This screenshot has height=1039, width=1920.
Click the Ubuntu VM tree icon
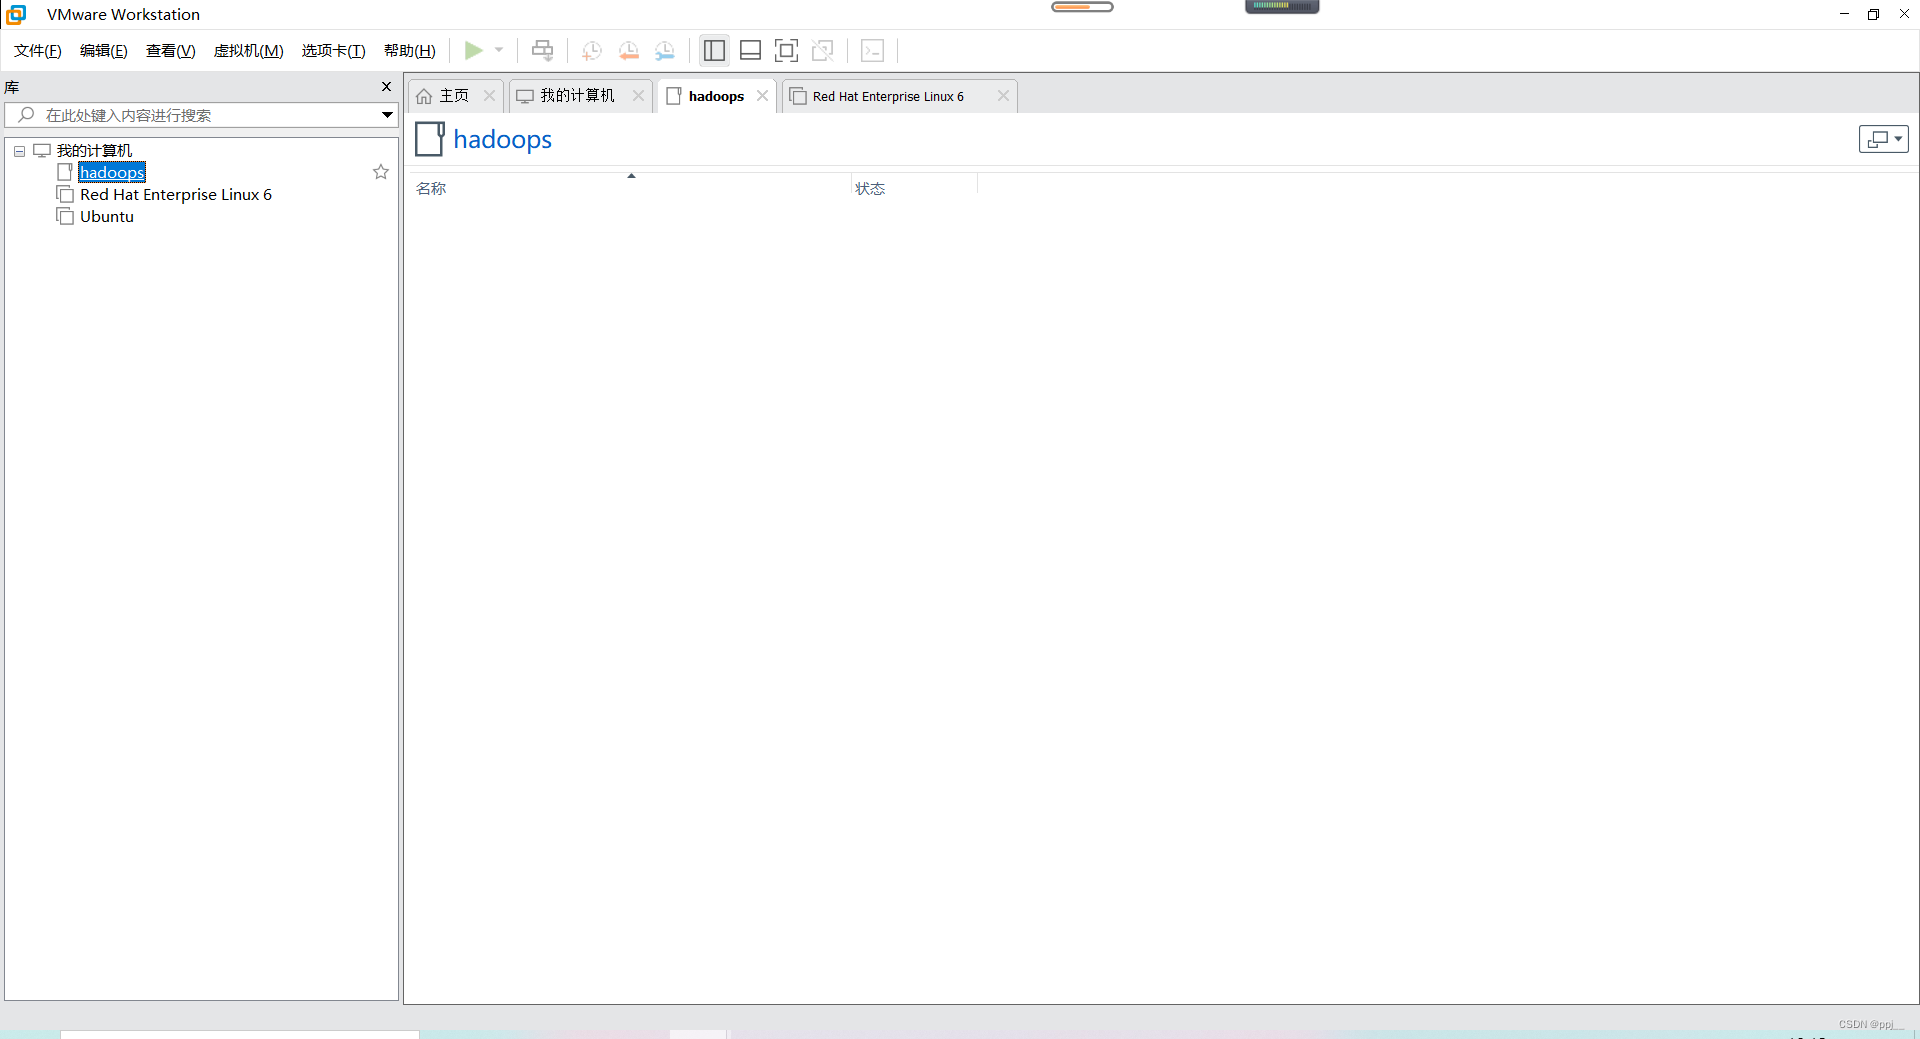65,216
